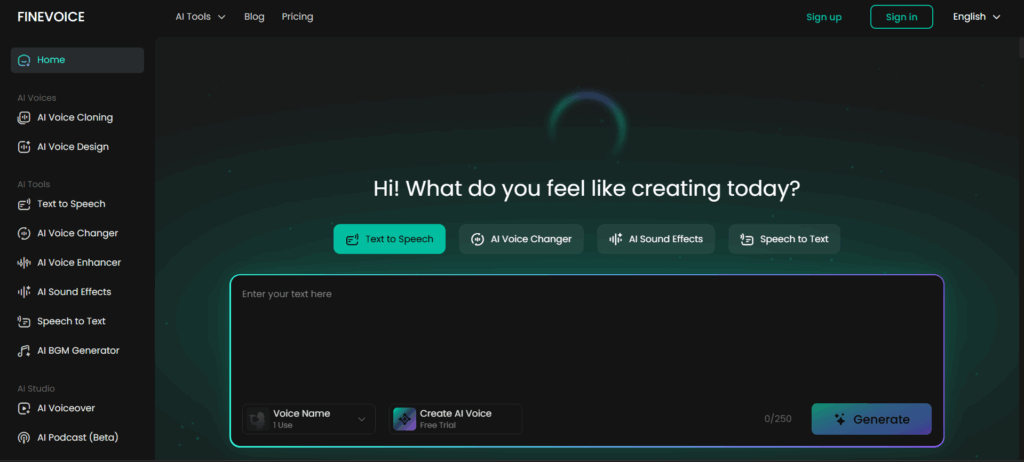Screen dimensions: 1024x462
Task: Open AI Voice Enhancer waveform icon
Action: pyautogui.click(x=24, y=263)
